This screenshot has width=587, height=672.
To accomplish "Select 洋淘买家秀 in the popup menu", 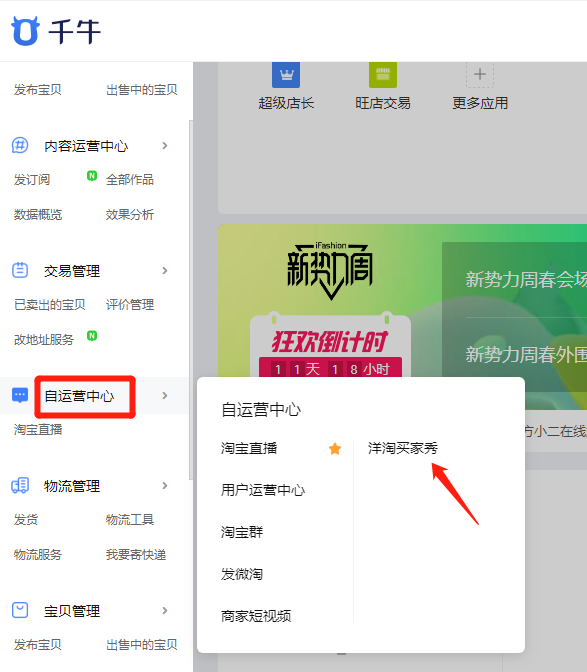I will [x=403, y=448].
